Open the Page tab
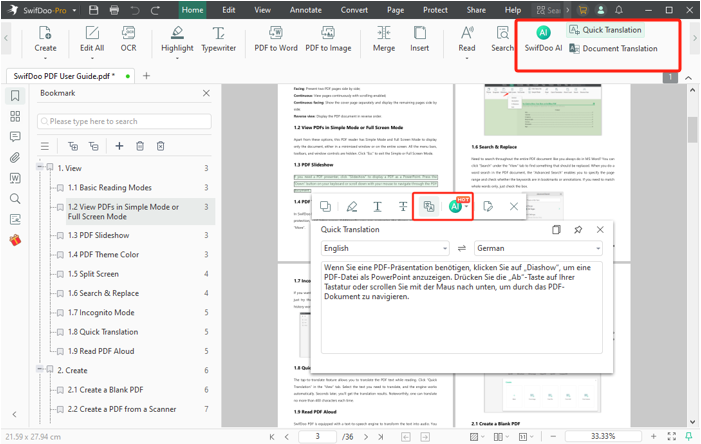This screenshot has width=701, height=444. pos(395,10)
